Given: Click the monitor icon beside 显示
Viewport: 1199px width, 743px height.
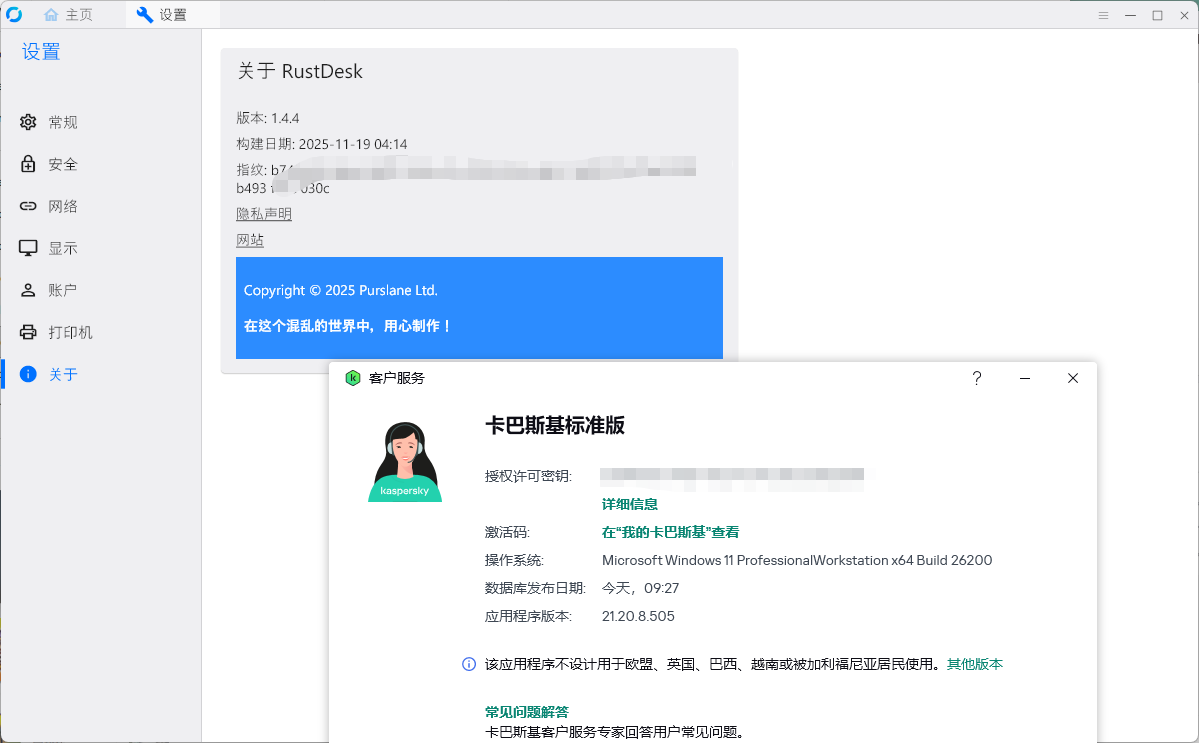Looking at the screenshot, I should 28,248.
